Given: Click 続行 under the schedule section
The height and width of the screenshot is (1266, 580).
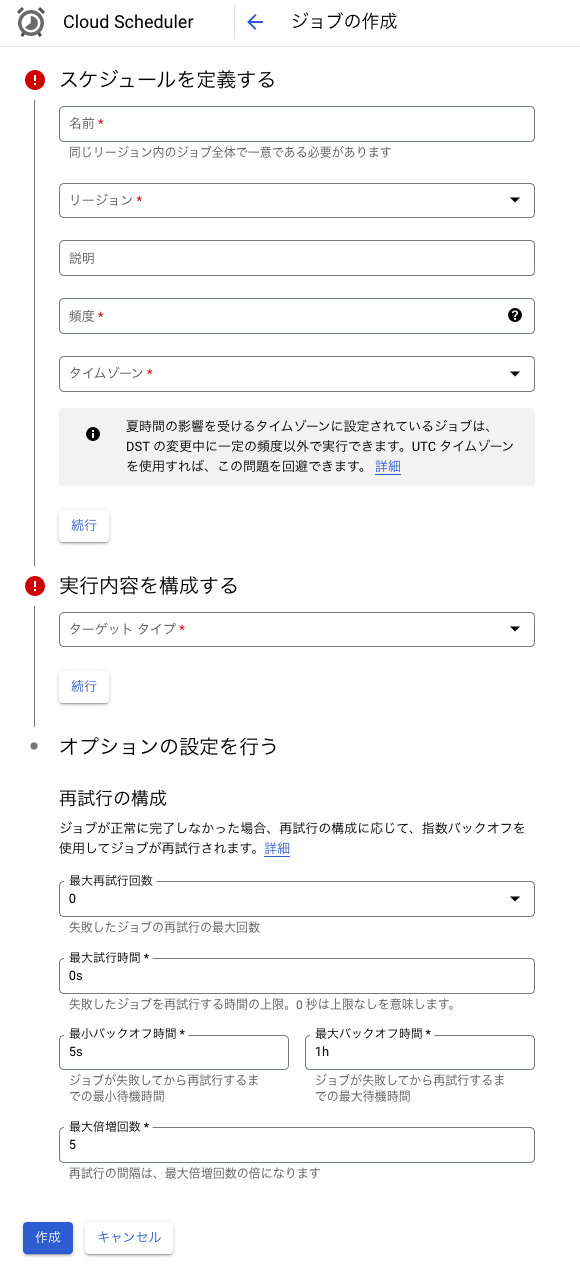Looking at the screenshot, I should (x=83, y=525).
